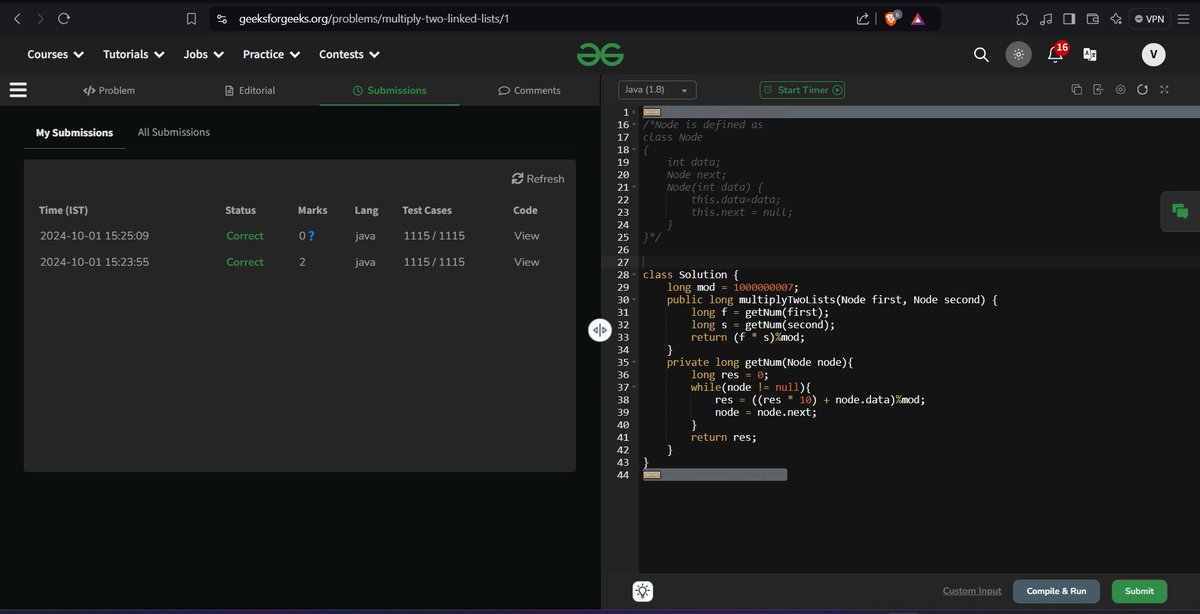The height and width of the screenshot is (614, 1200).
Task: Click the bookmark icon beside the address bar
Action: click(191, 18)
